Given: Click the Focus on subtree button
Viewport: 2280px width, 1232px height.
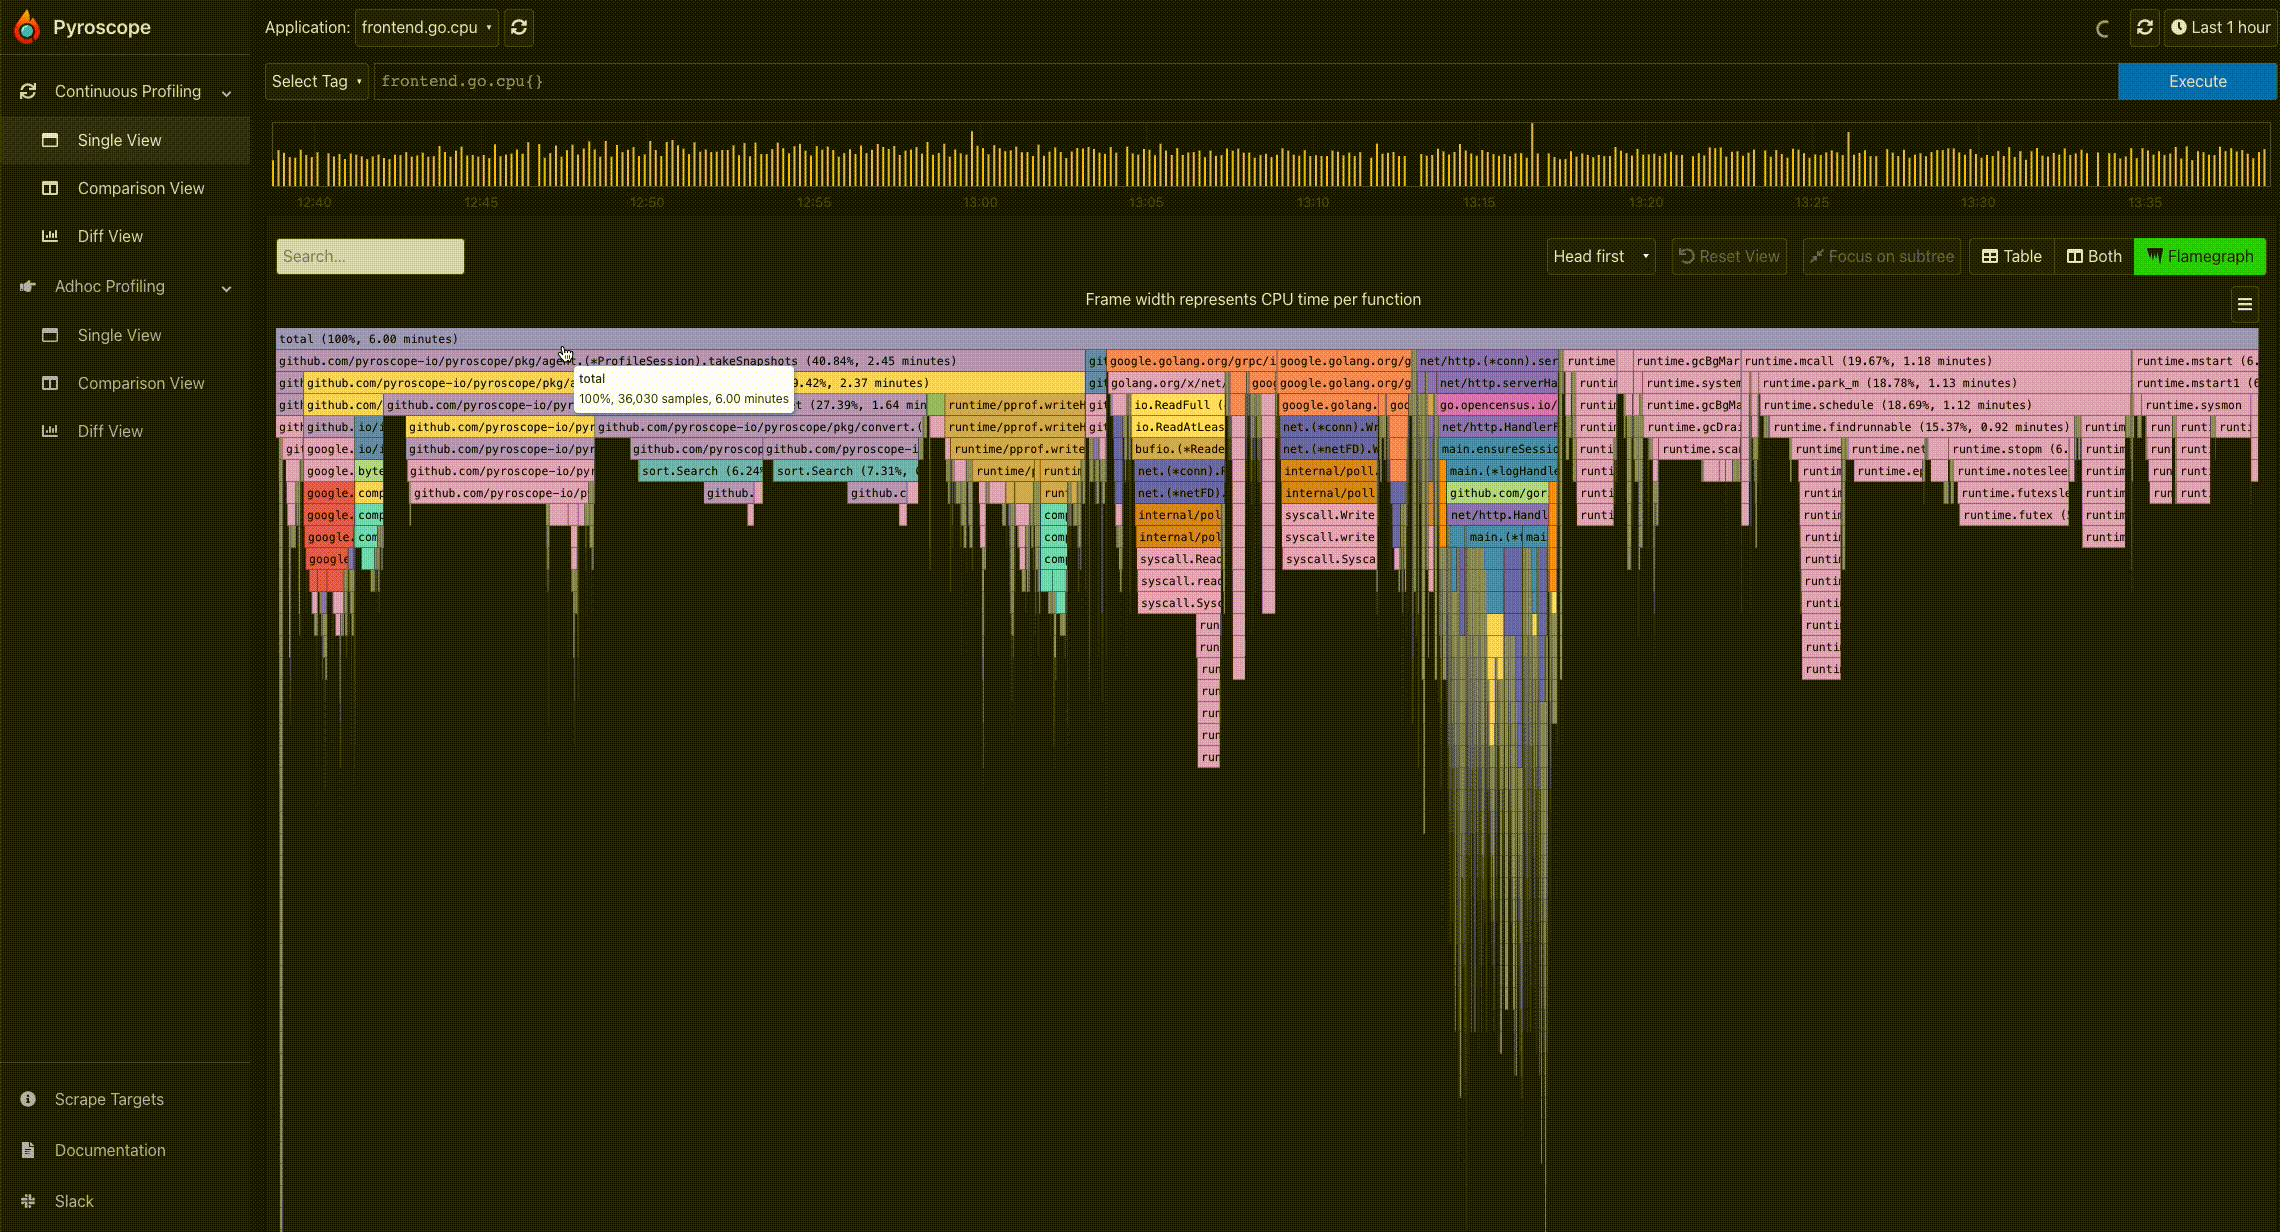Looking at the screenshot, I should [x=1882, y=257].
